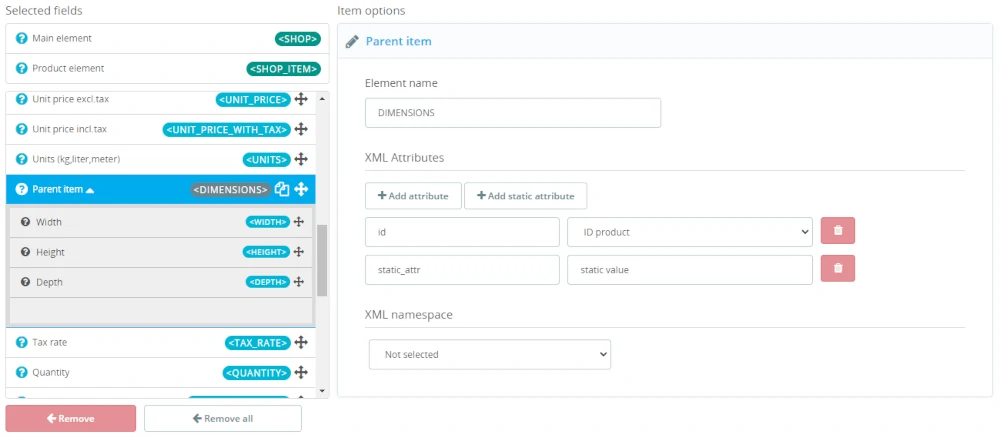Click move handle for the Quantity field
Screen dimensions: 1000x438
coord(300,373)
